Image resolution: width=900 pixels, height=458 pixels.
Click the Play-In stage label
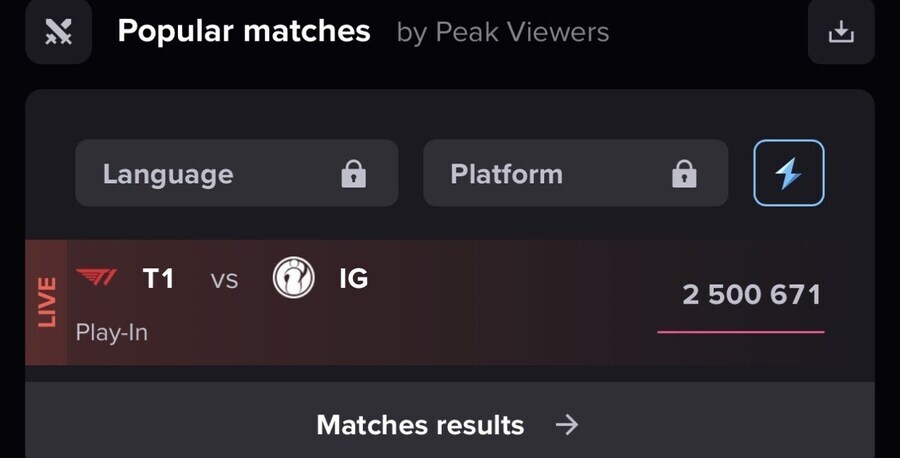pos(112,332)
